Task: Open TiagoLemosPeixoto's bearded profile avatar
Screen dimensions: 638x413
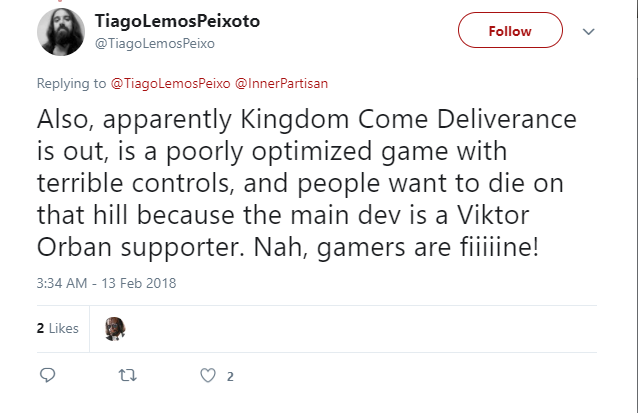Action: click(61, 32)
